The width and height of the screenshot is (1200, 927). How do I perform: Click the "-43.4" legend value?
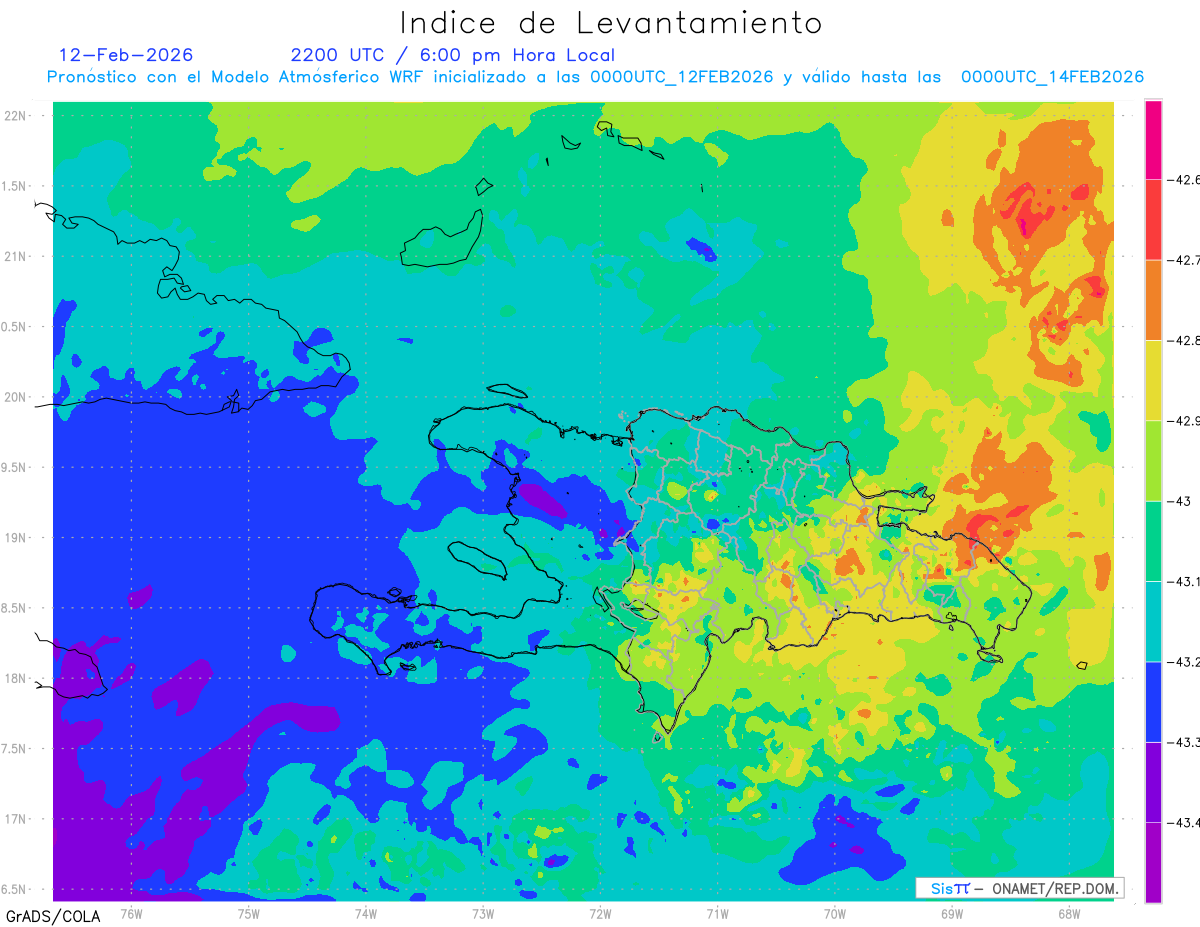(1183, 823)
